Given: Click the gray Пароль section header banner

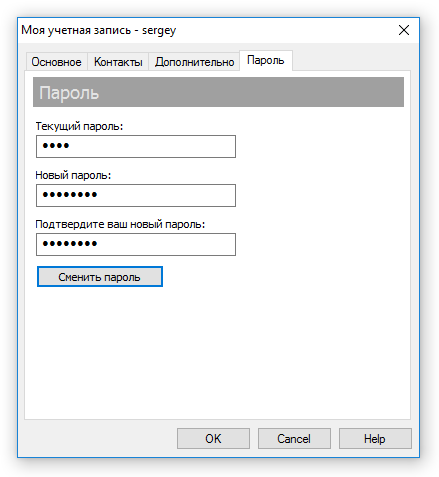Looking at the screenshot, I should click(218, 92).
